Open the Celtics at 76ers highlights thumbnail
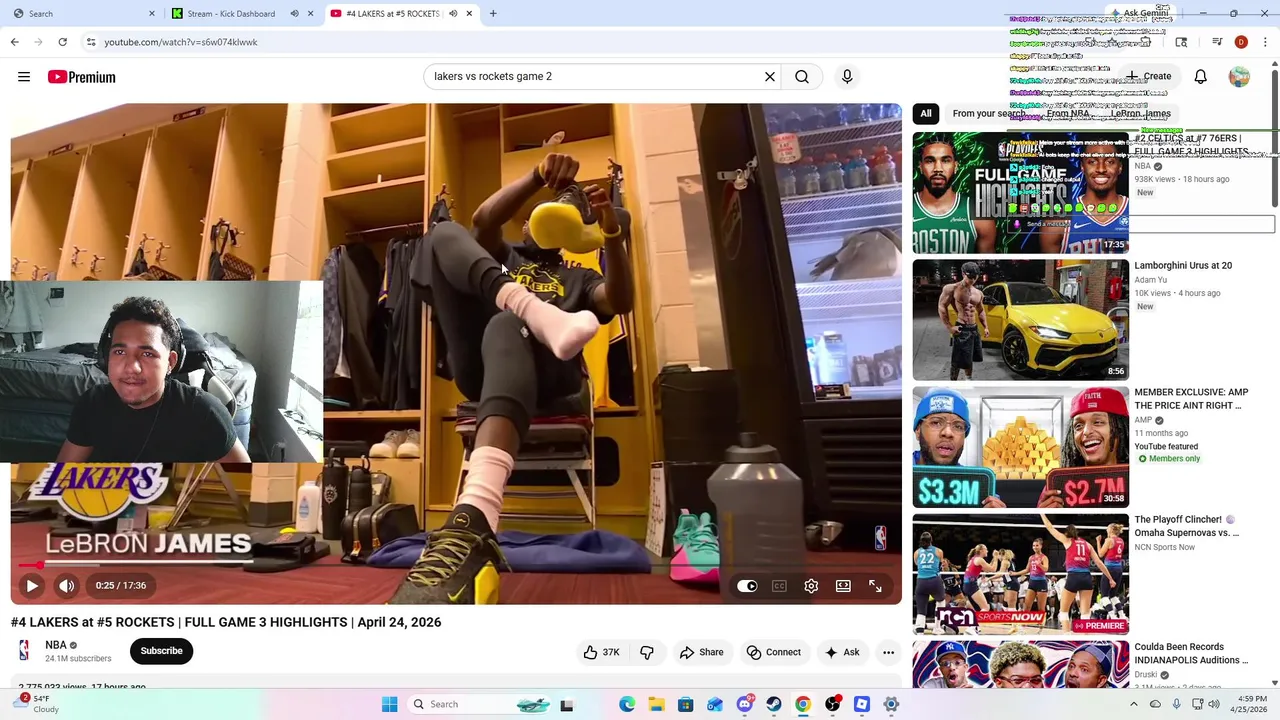The width and height of the screenshot is (1280, 720). (x=1020, y=192)
